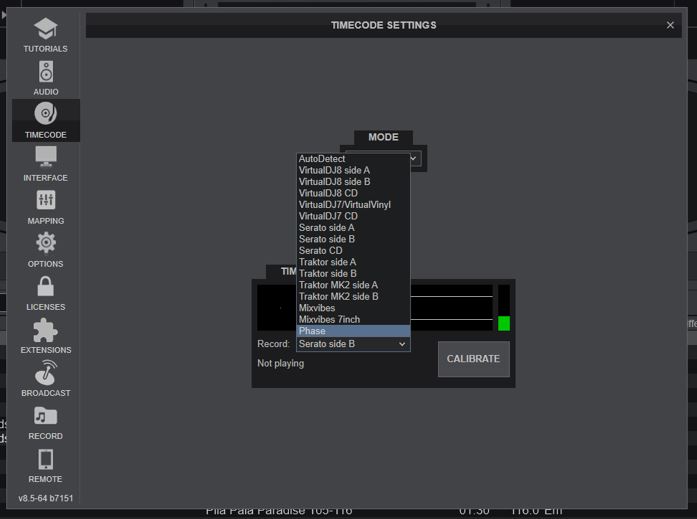This screenshot has width=697, height=519.
Task: Choose Phase from the timecode list
Action: pyautogui.click(x=352, y=331)
